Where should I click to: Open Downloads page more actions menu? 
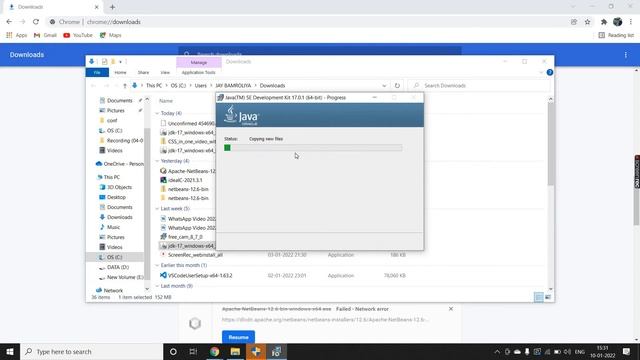click(626, 55)
